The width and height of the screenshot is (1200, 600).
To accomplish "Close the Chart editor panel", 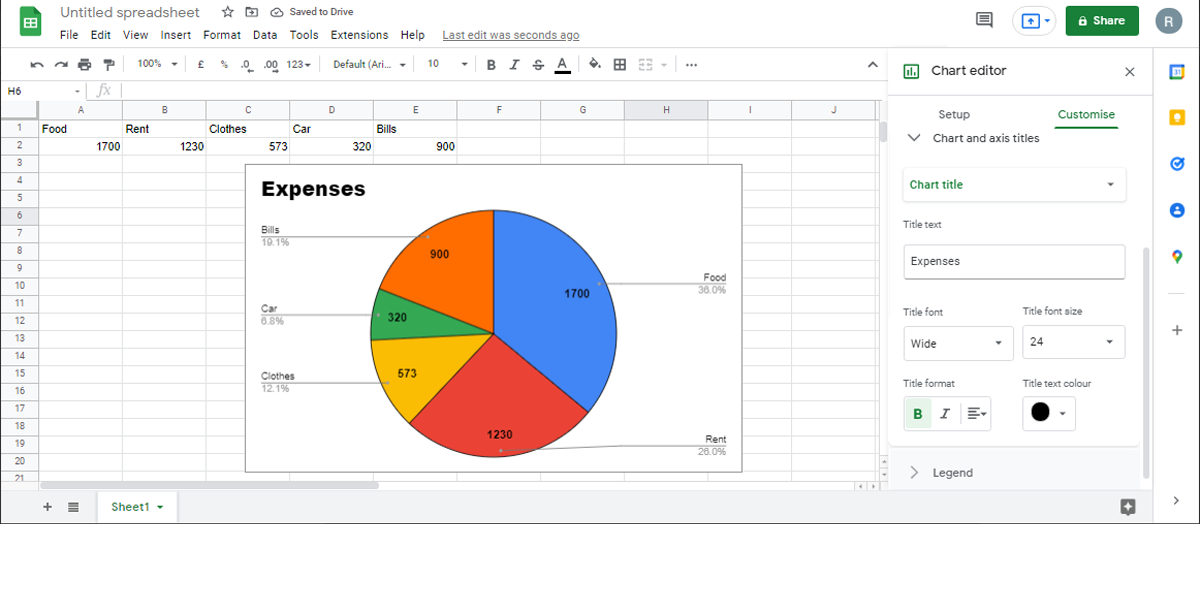I will [x=1130, y=71].
